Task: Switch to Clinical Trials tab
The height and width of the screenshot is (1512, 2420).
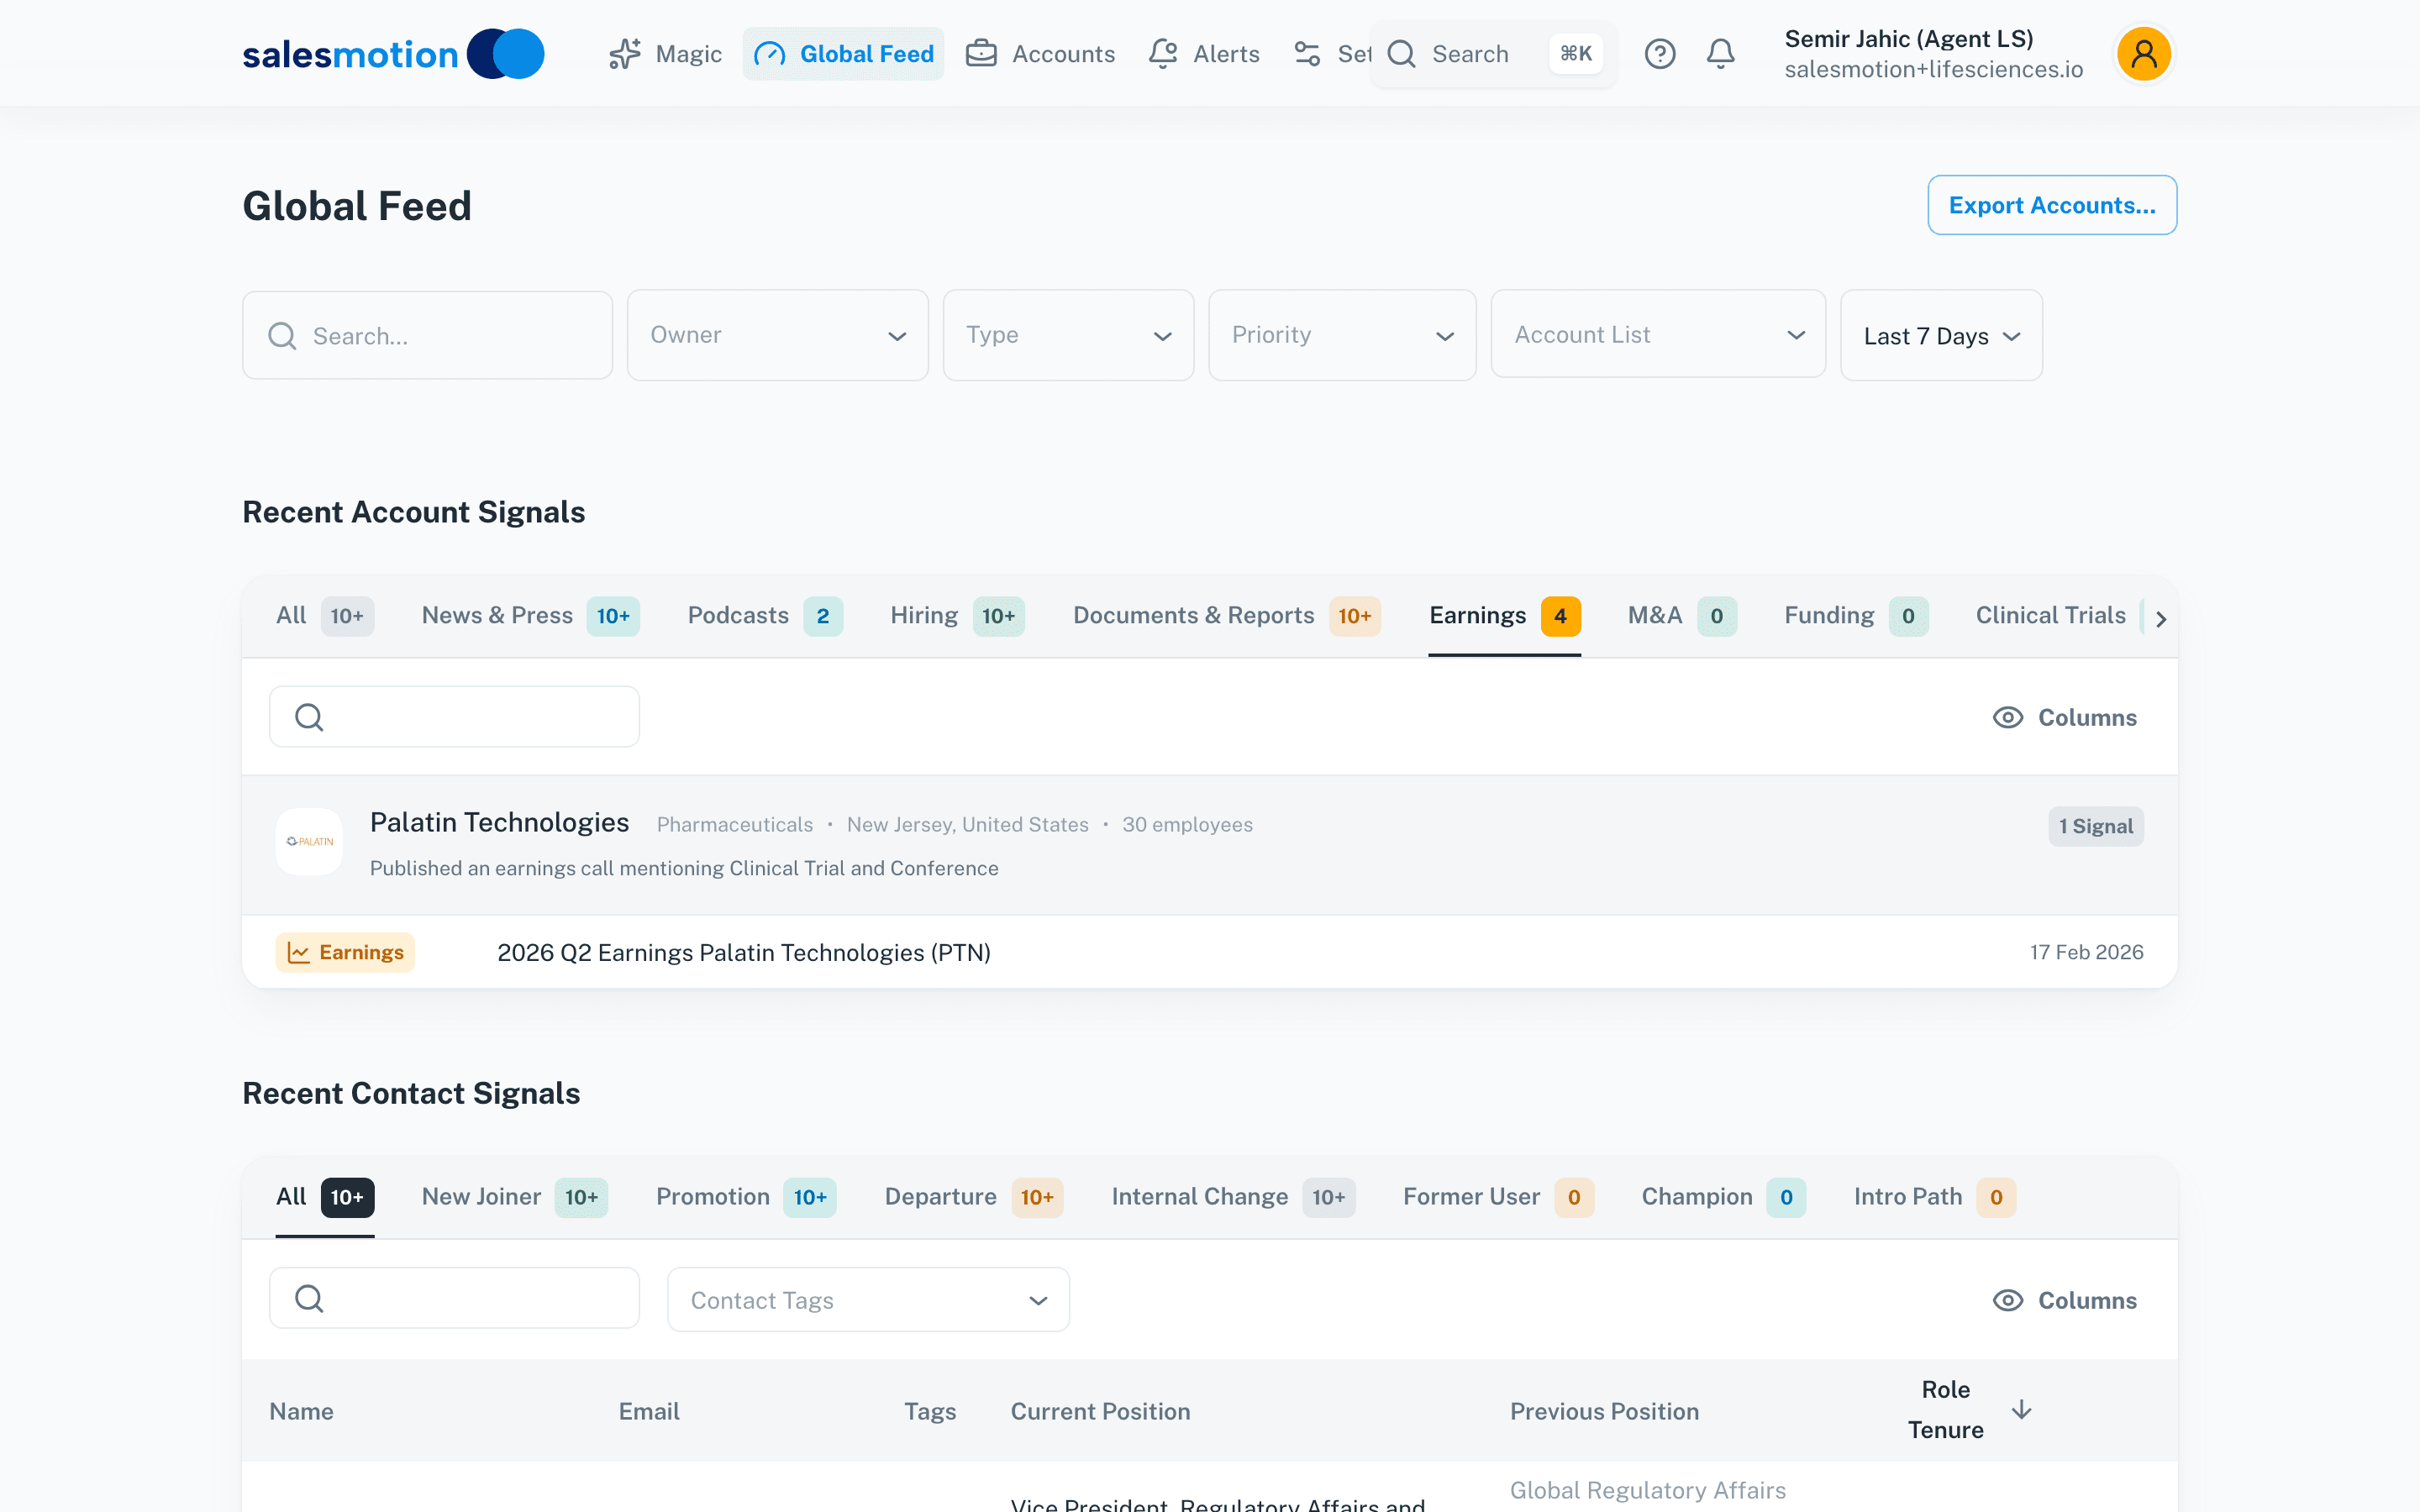Action: click(2050, 616)
